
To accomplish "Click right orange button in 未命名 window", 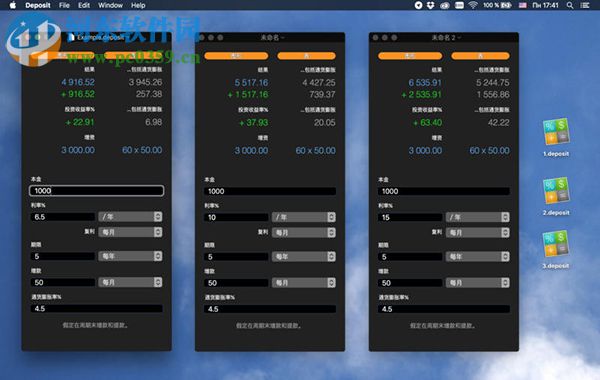I will [307, 56].
